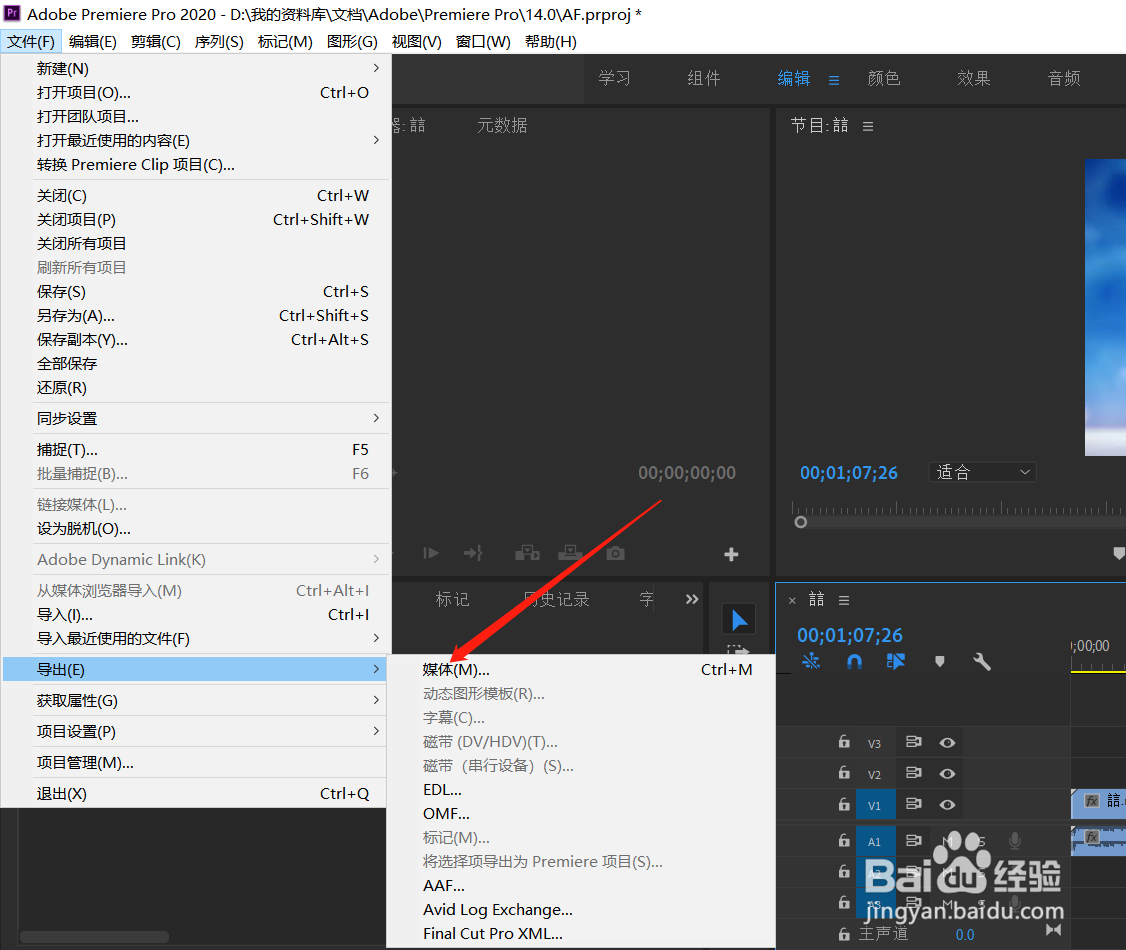This screenshot has height=950, width=1126.
Task: Toggle V3 track output eye
Action: (947, 742)
